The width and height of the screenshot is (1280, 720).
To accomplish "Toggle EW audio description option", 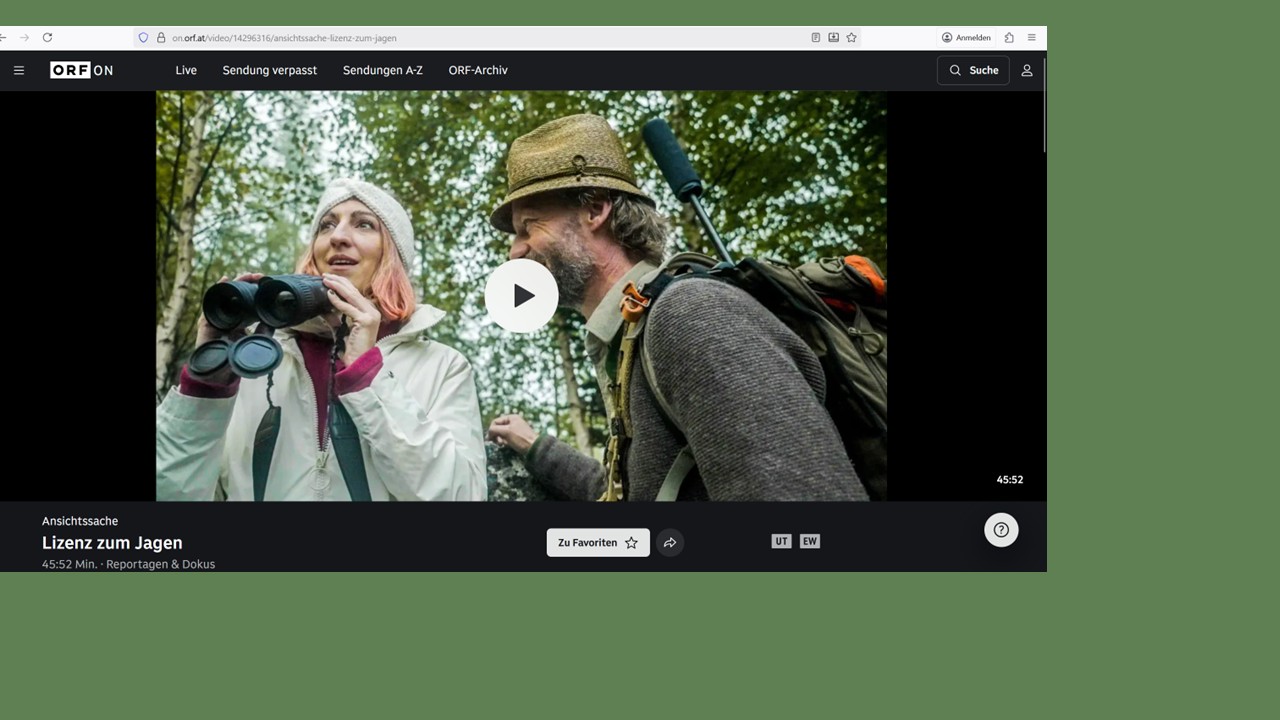I will [x=809, y=541].
